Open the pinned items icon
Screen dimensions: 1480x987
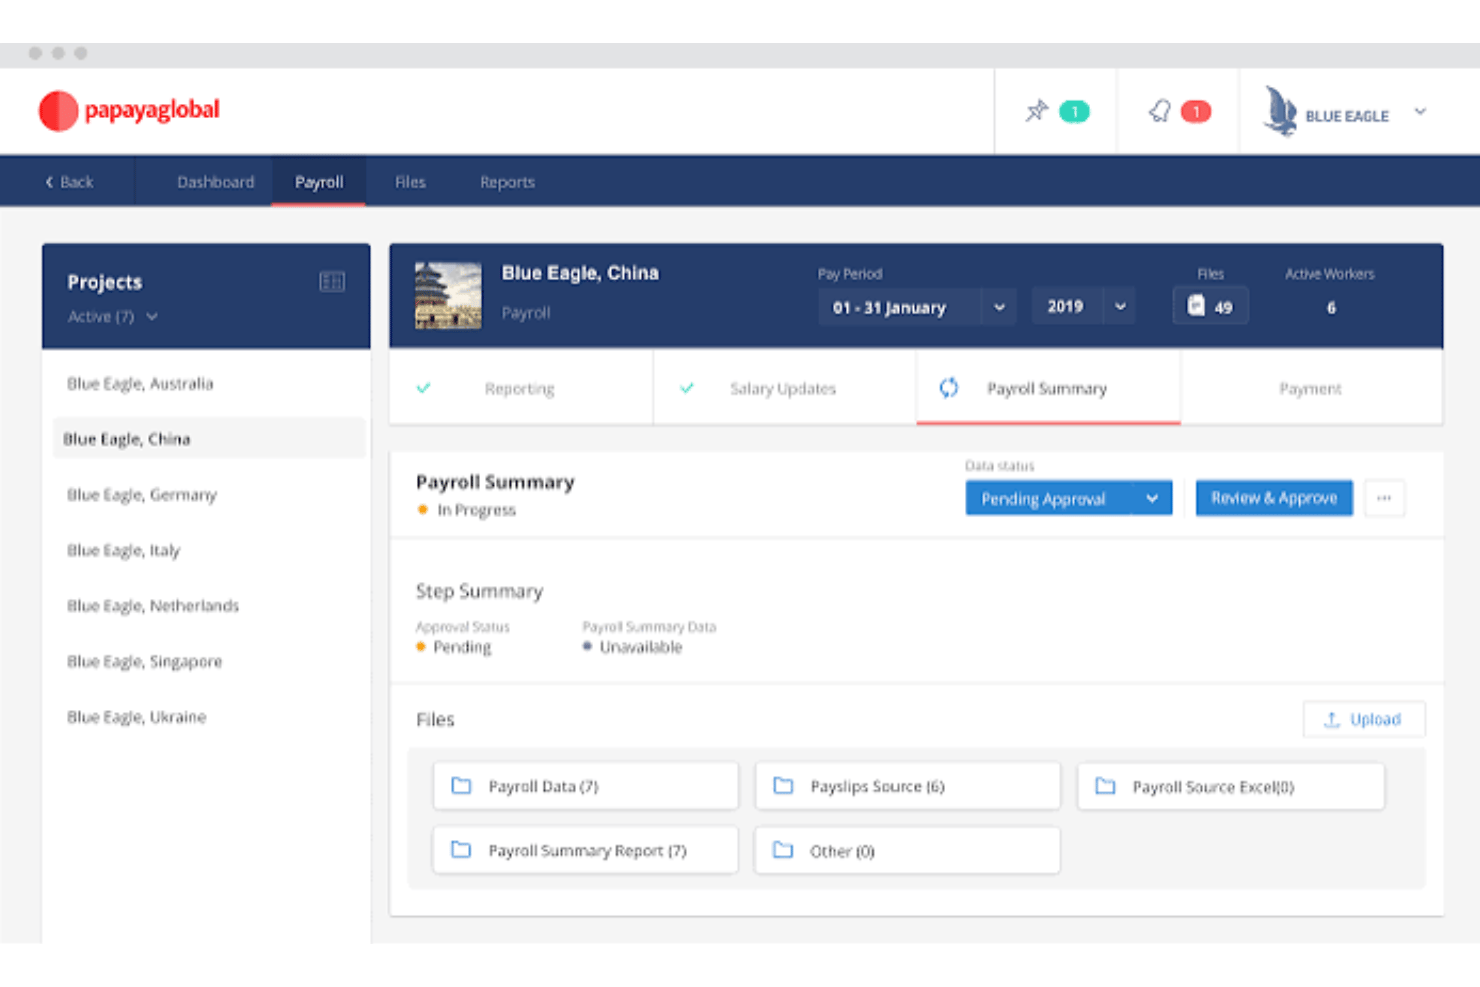[1036, 111]
